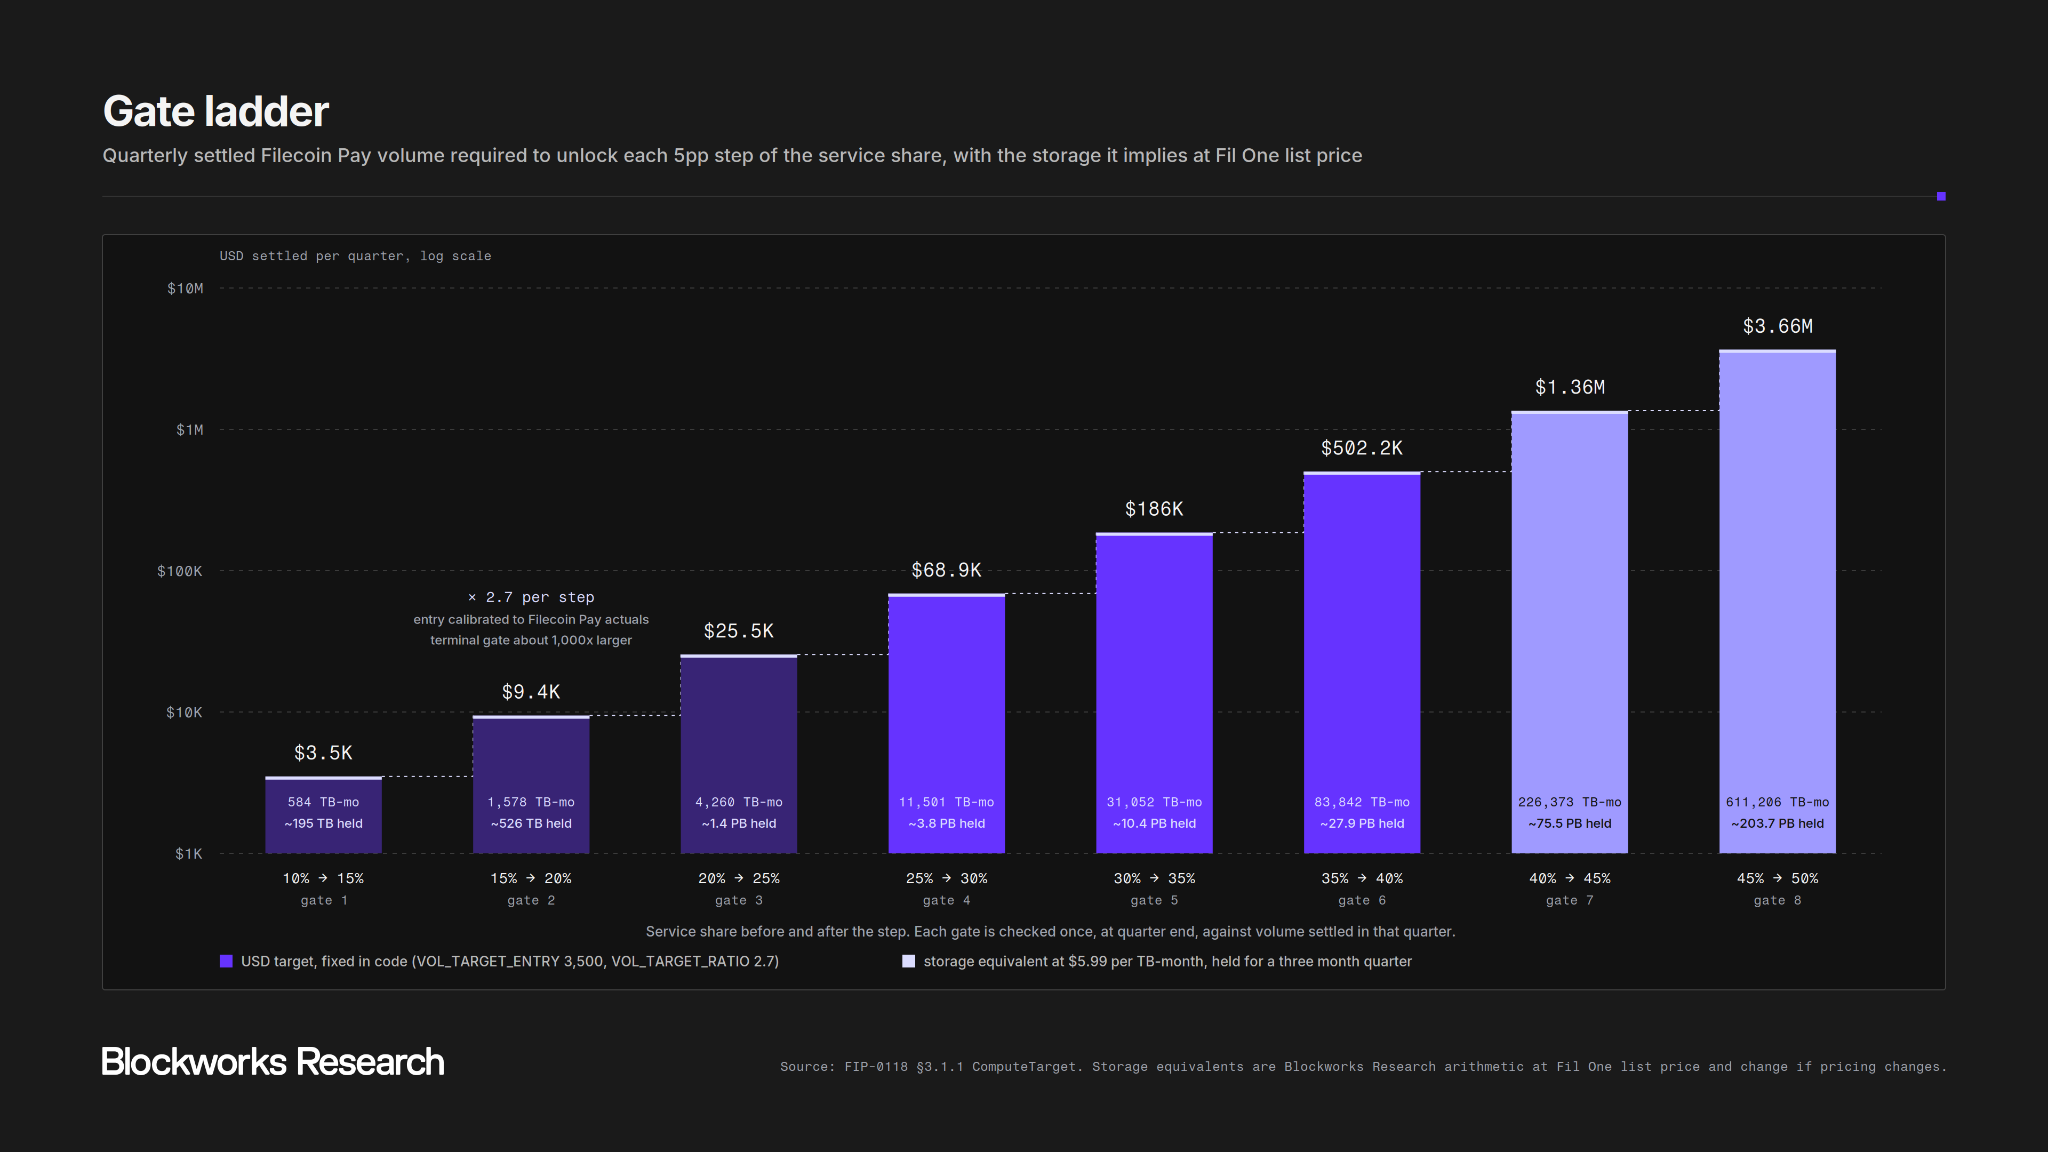This screenshot has height=1152, width=2048.
Task: Click the 226,373 TB-mo label
Action: tap(1570, 802)
